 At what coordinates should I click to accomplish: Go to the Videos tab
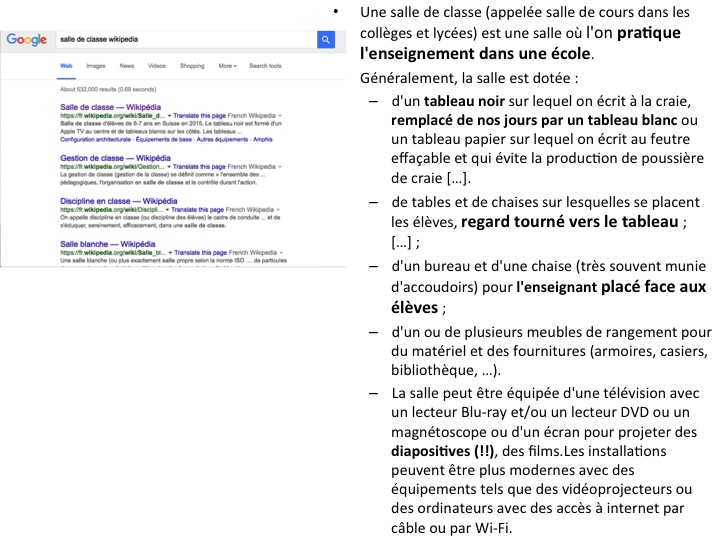click(x=157, y=66)
